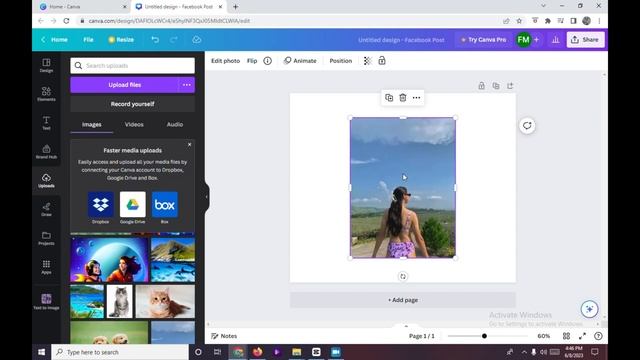Toggle the lock icon in toolbar
Image resolution: width=640 pixels, height=360 pixels.
(382, 61)
